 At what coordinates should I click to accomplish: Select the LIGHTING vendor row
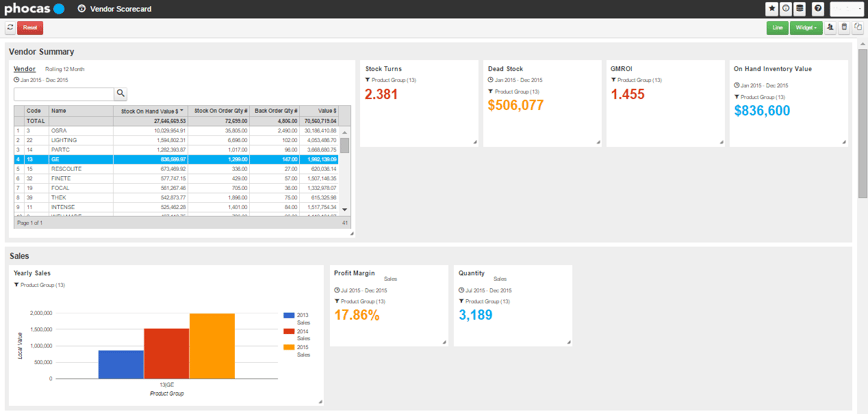click(x=175, y=141)
